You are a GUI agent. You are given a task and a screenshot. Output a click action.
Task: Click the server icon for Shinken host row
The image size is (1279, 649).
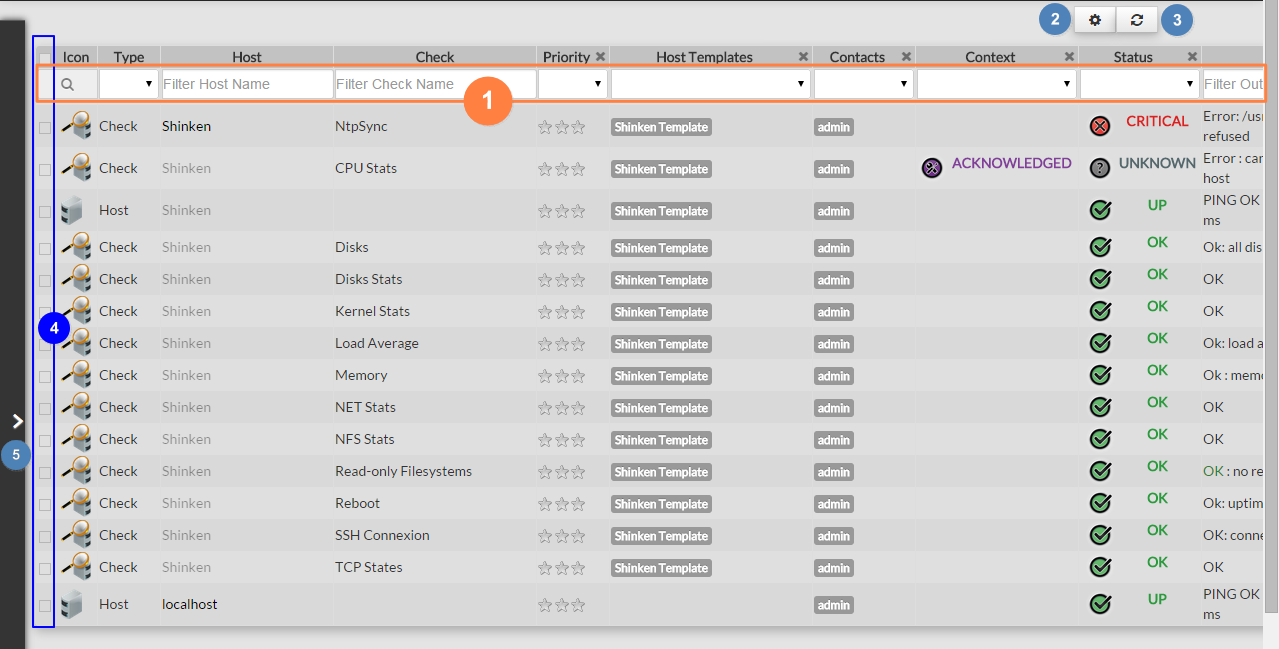click(71, 210)
